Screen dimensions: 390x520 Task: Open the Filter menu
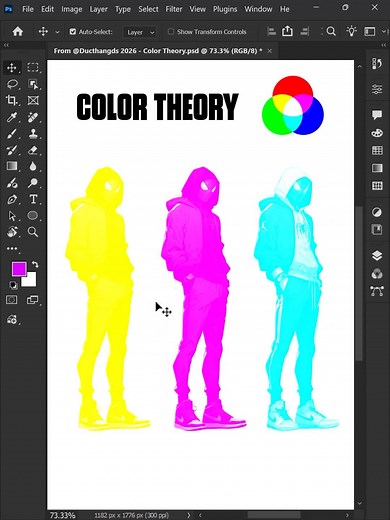pyautogui.click(x=174, y=9)
